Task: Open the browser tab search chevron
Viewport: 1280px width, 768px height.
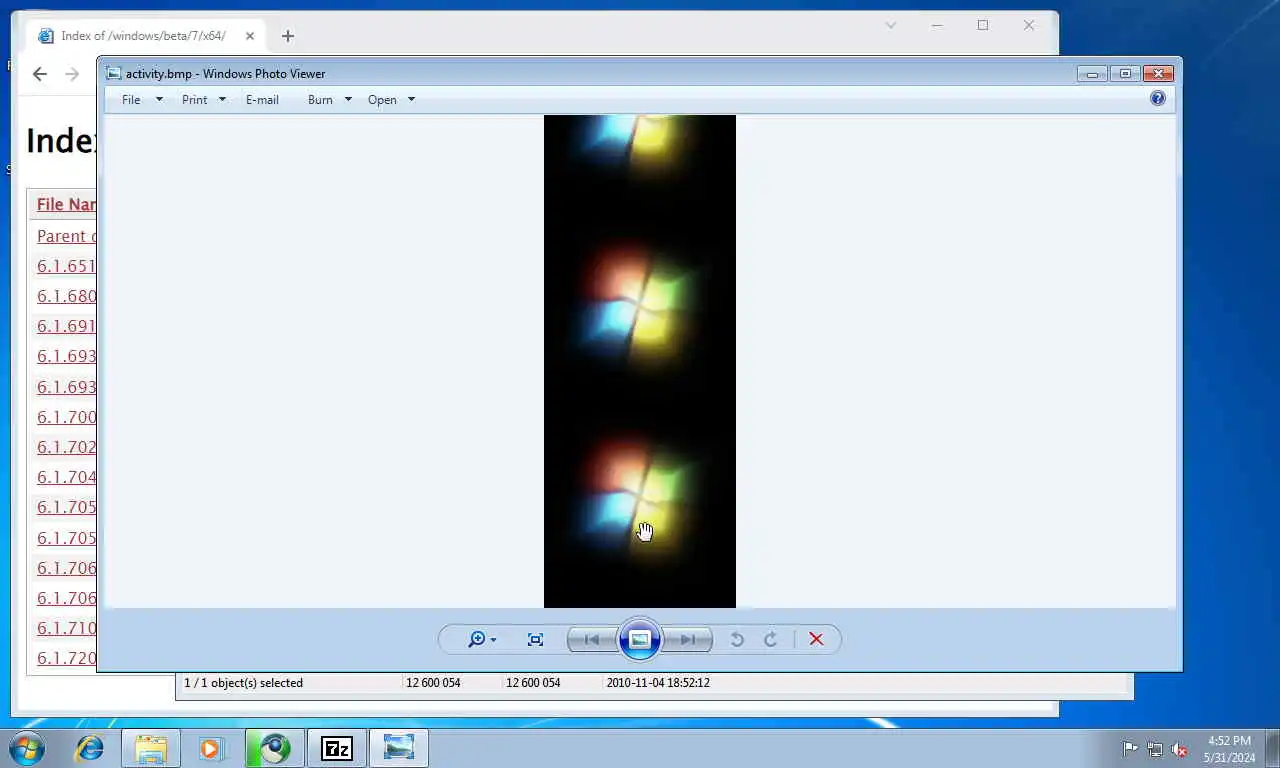Action: (x=891, y=26)
